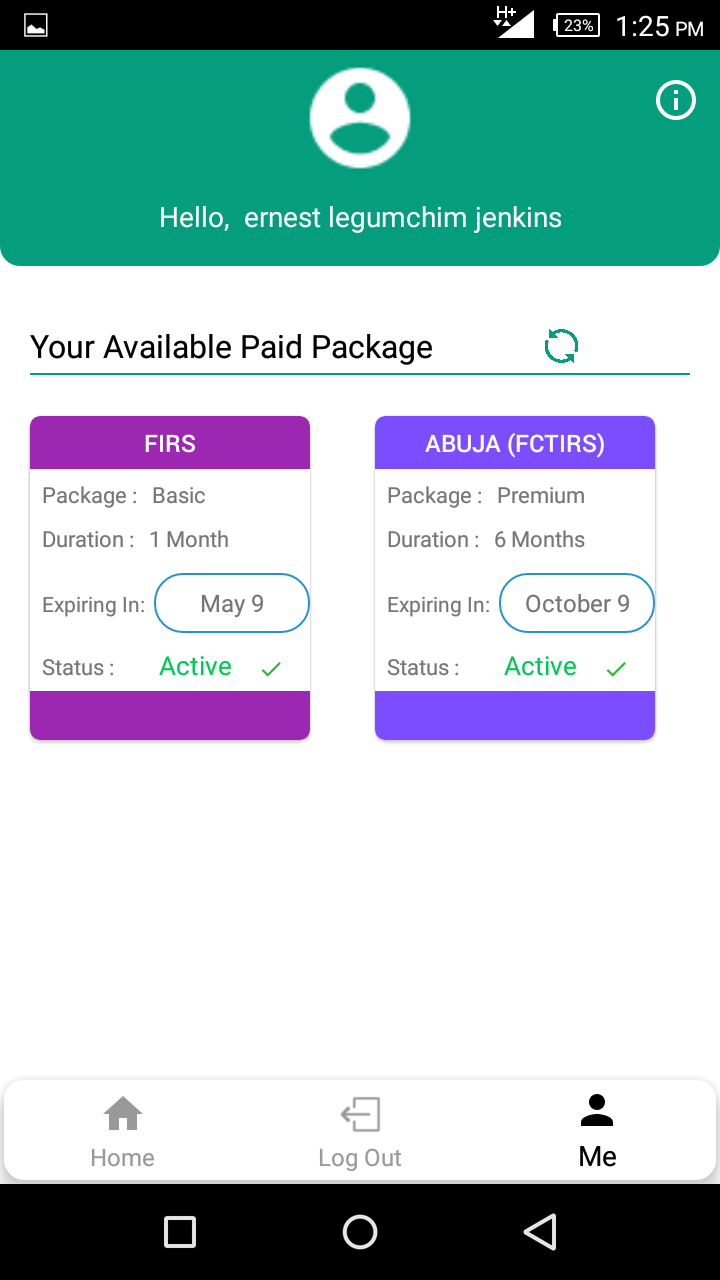Viewport: 720px width, 1280px height.
Task: Refresh the available paid packages
Action: 561,346
